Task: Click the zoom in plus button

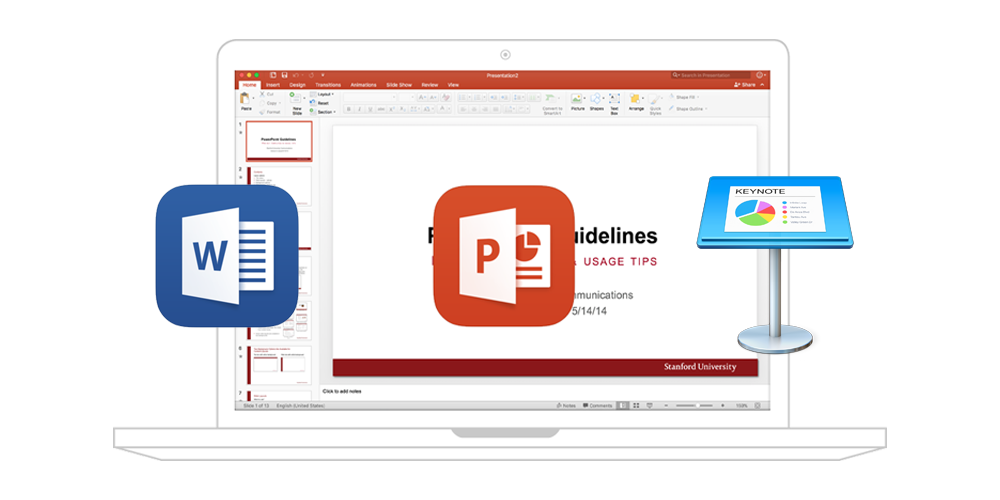Action: [723, 406]
